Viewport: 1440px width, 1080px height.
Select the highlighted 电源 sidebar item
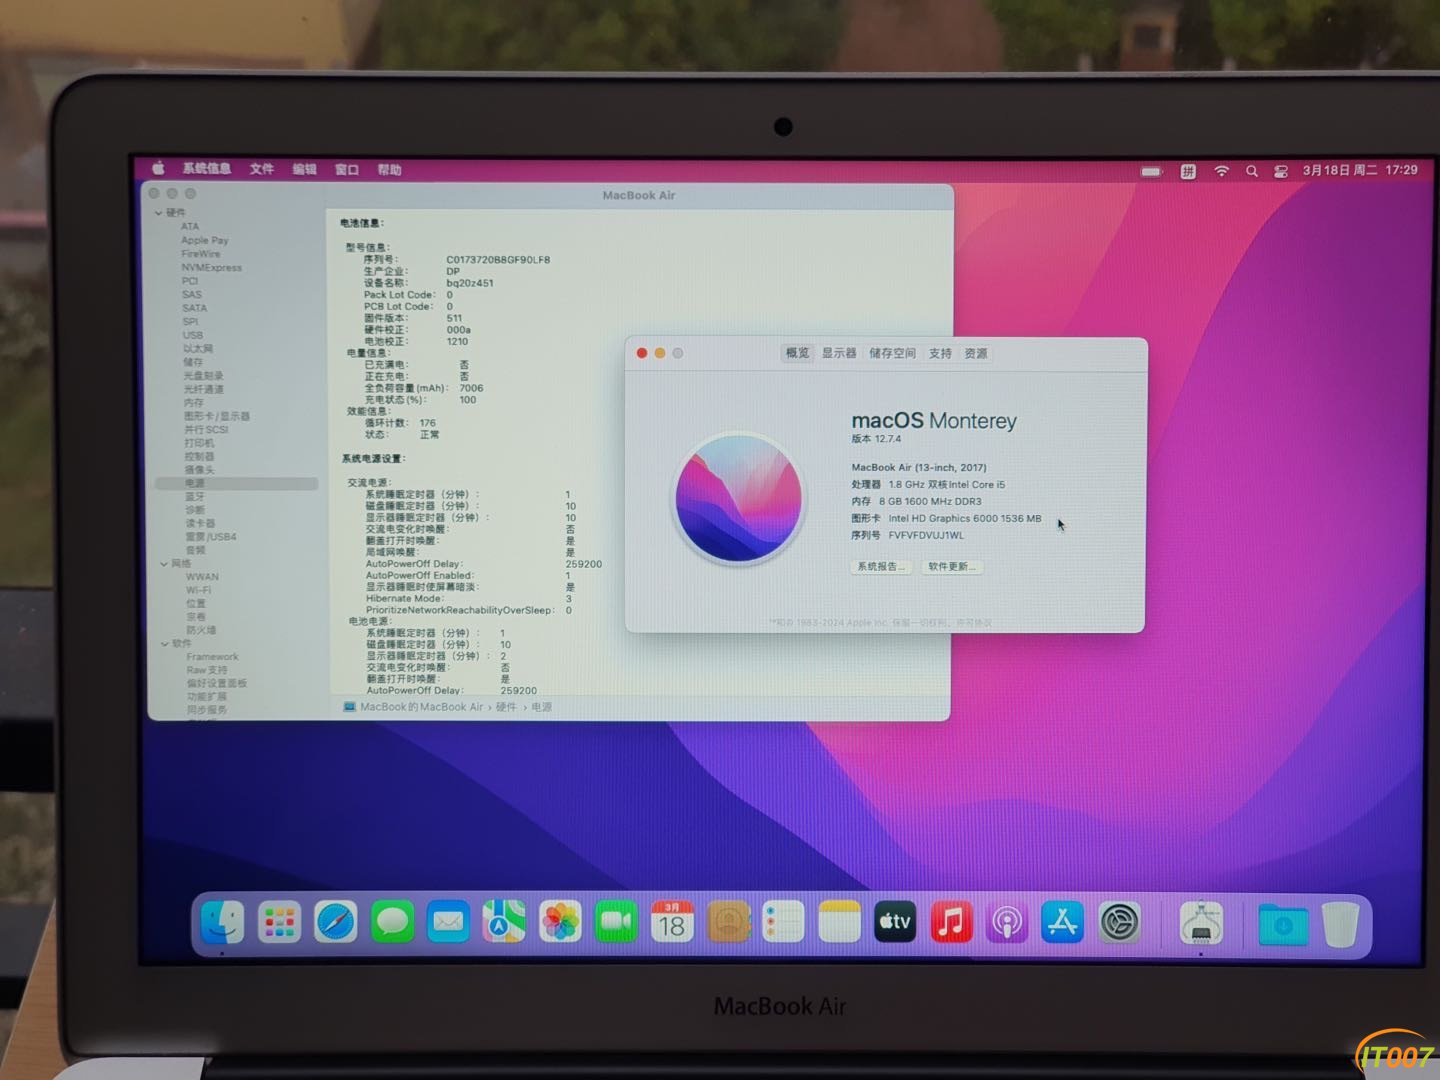click(237, 483)
